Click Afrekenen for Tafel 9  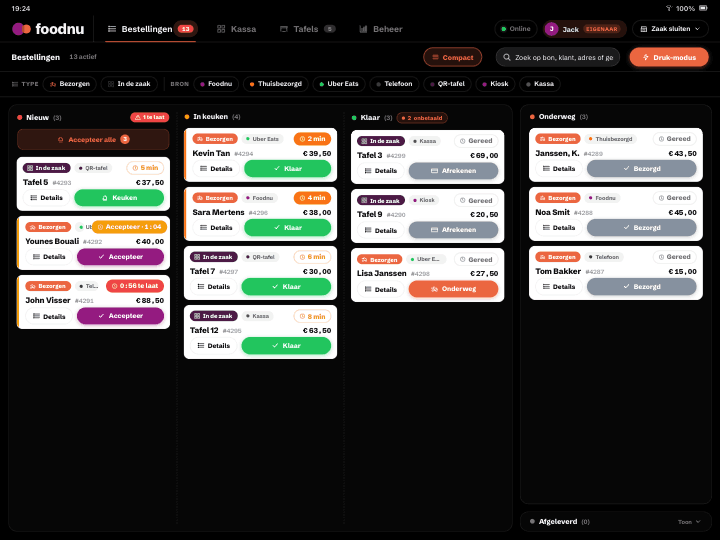pyautogui.click(x=453, y=230)
